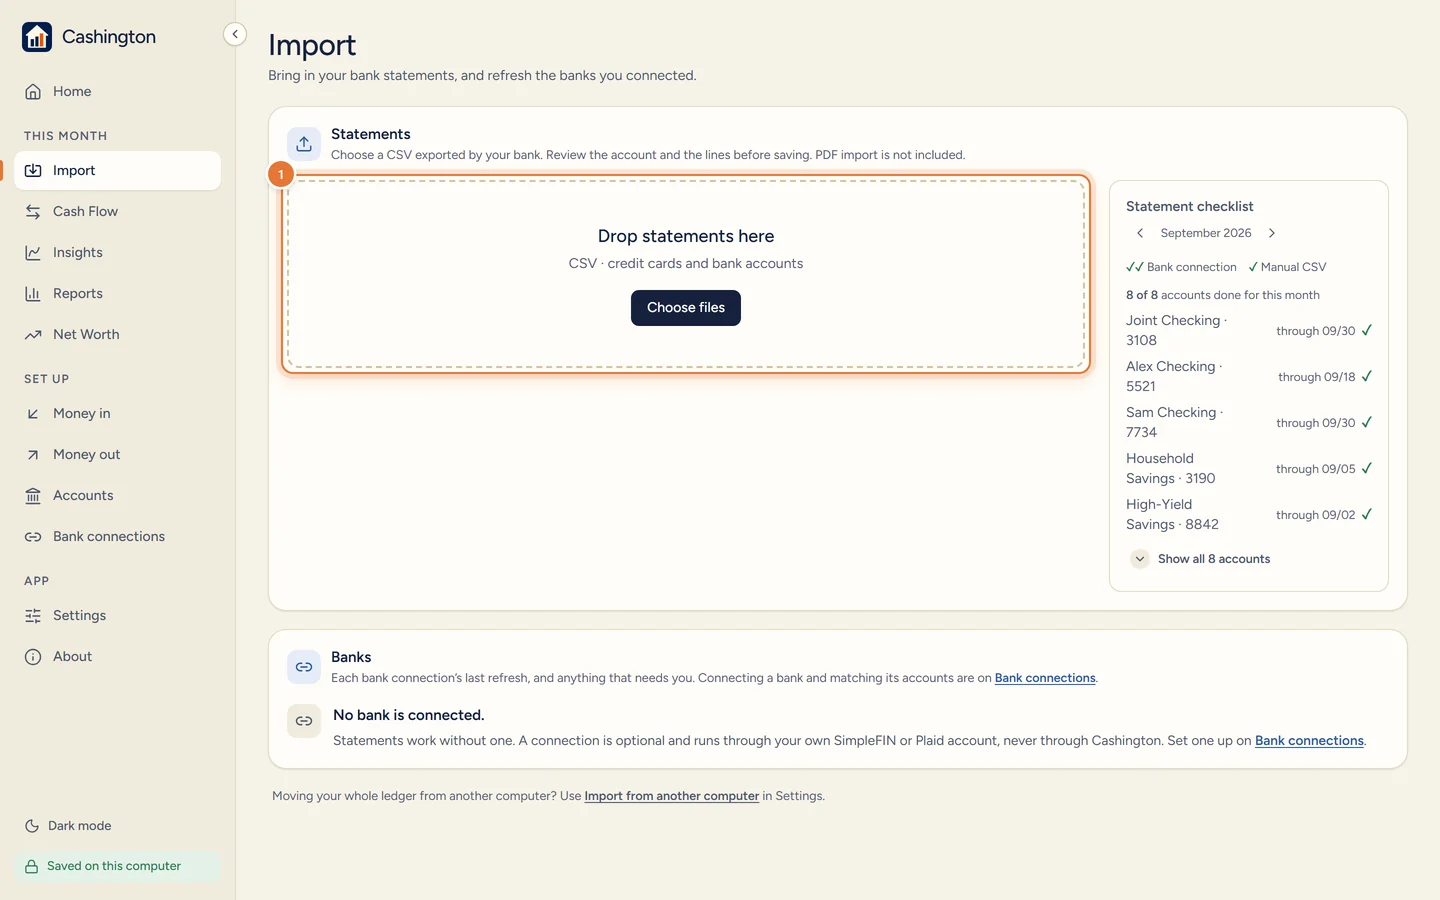The image size is (1440, 900).
Task: Open Settings from the sidebar
Action: pos(118,615)
